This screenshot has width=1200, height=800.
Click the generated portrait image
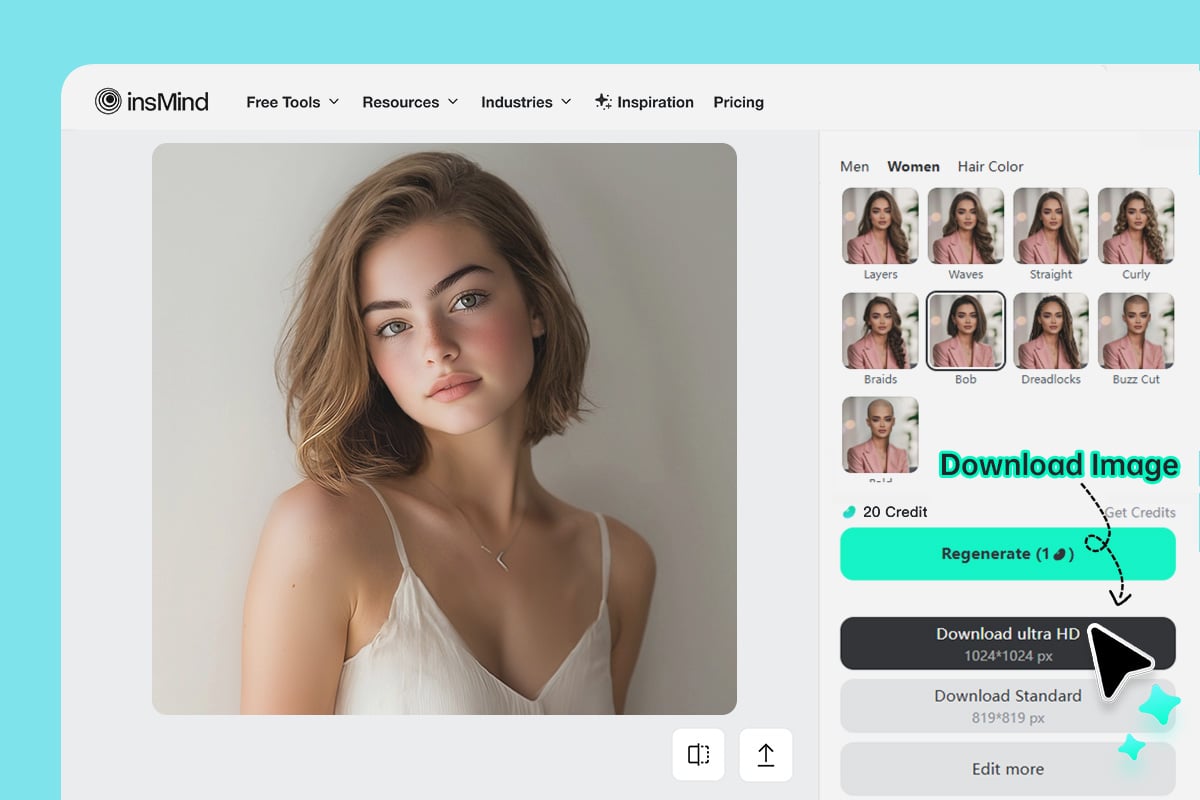point(444,429)
